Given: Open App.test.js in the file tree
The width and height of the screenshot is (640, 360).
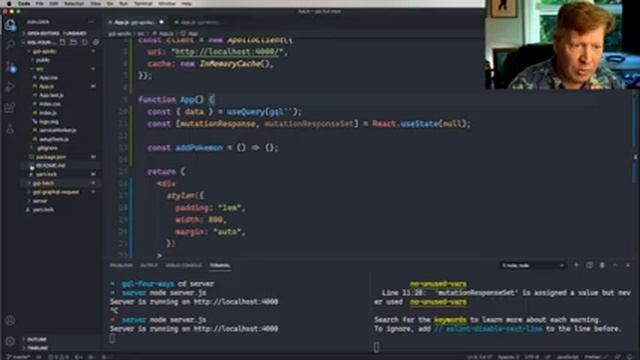Looking at the screenshot, I should pyautogui.click(x=60, y=95).
